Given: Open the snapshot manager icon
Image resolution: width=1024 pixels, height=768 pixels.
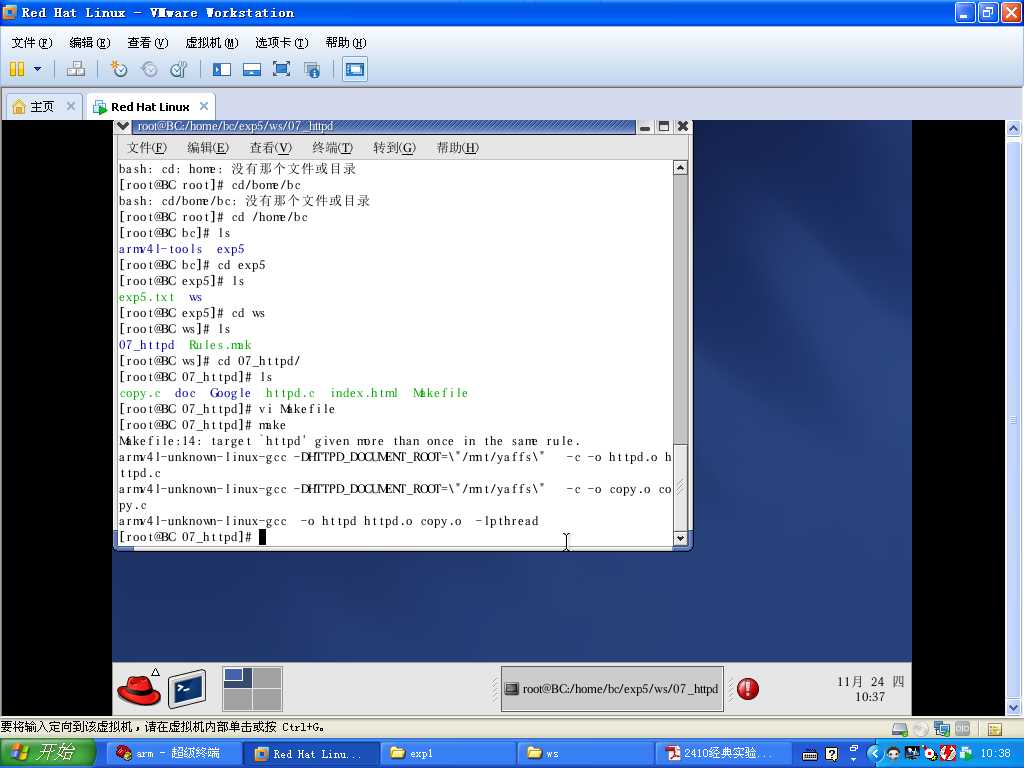Looking at the screenshot, I should 179,69.
